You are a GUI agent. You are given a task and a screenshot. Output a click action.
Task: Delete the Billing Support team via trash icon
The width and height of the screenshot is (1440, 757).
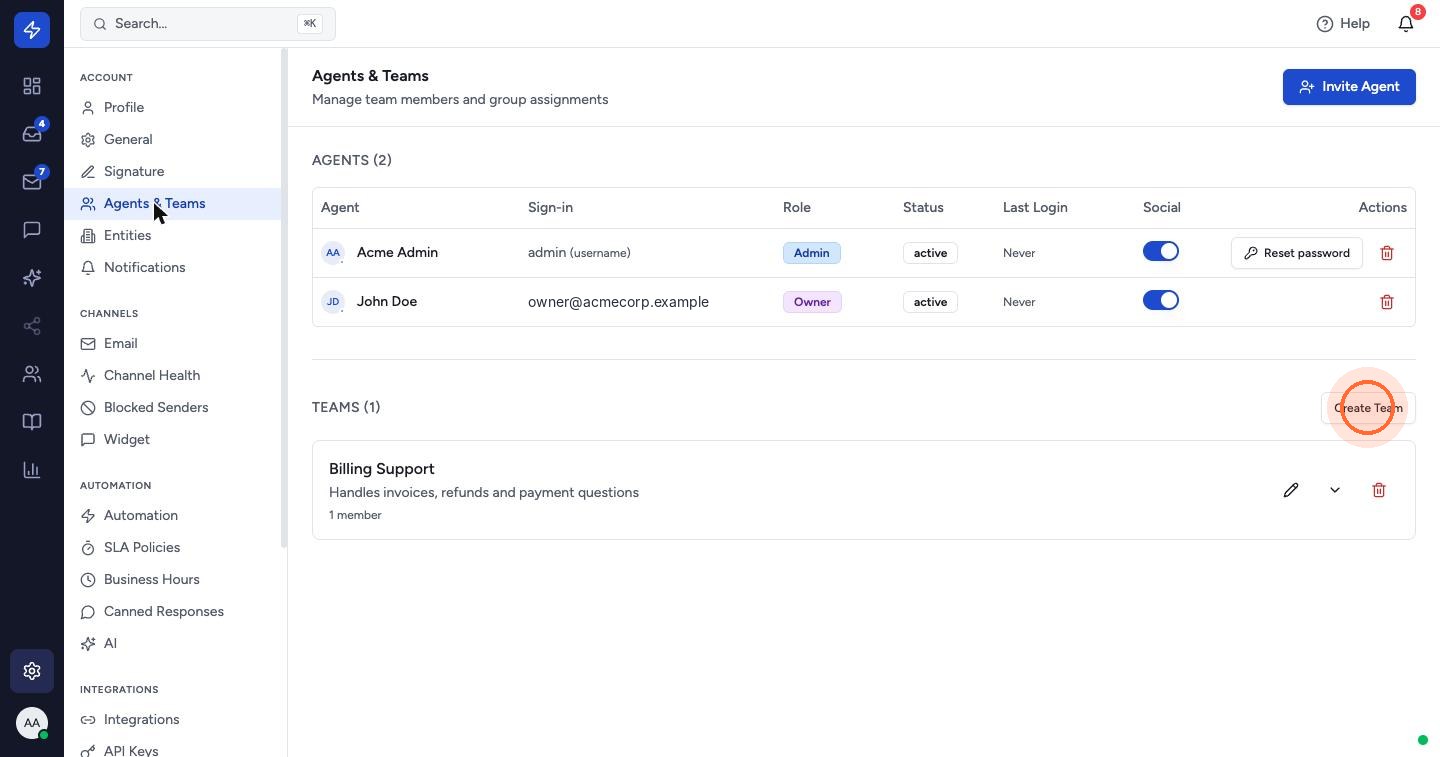(1379, 490)
